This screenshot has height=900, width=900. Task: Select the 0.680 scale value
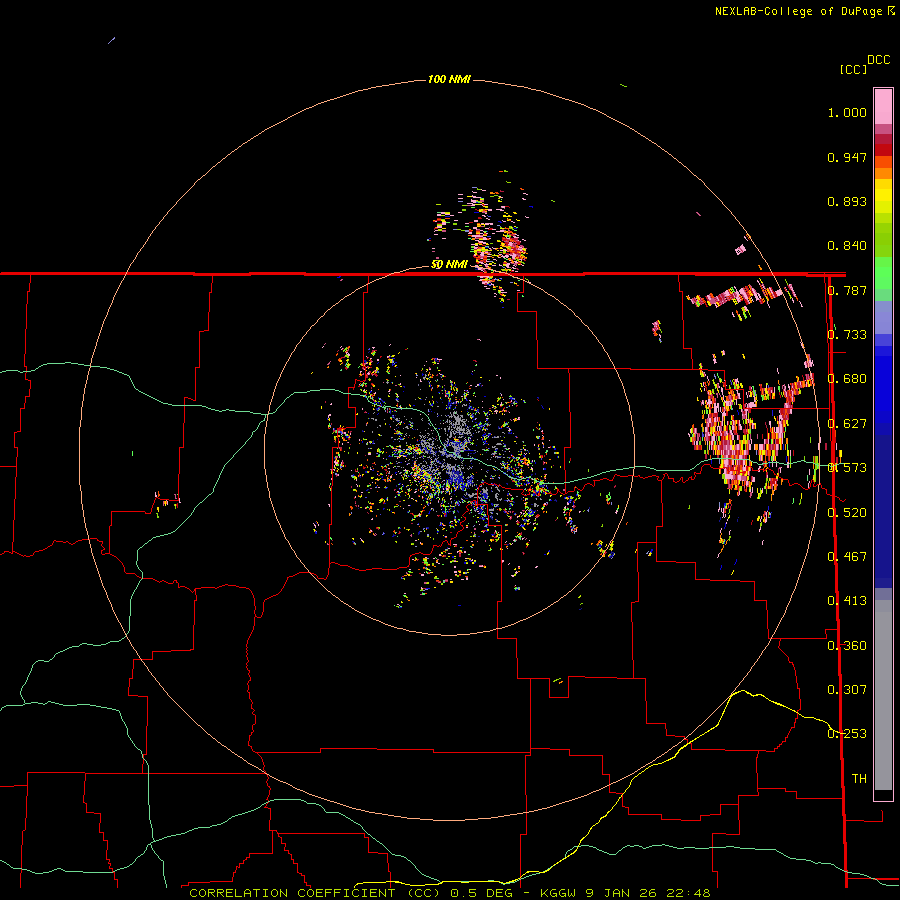click(847, 379)
